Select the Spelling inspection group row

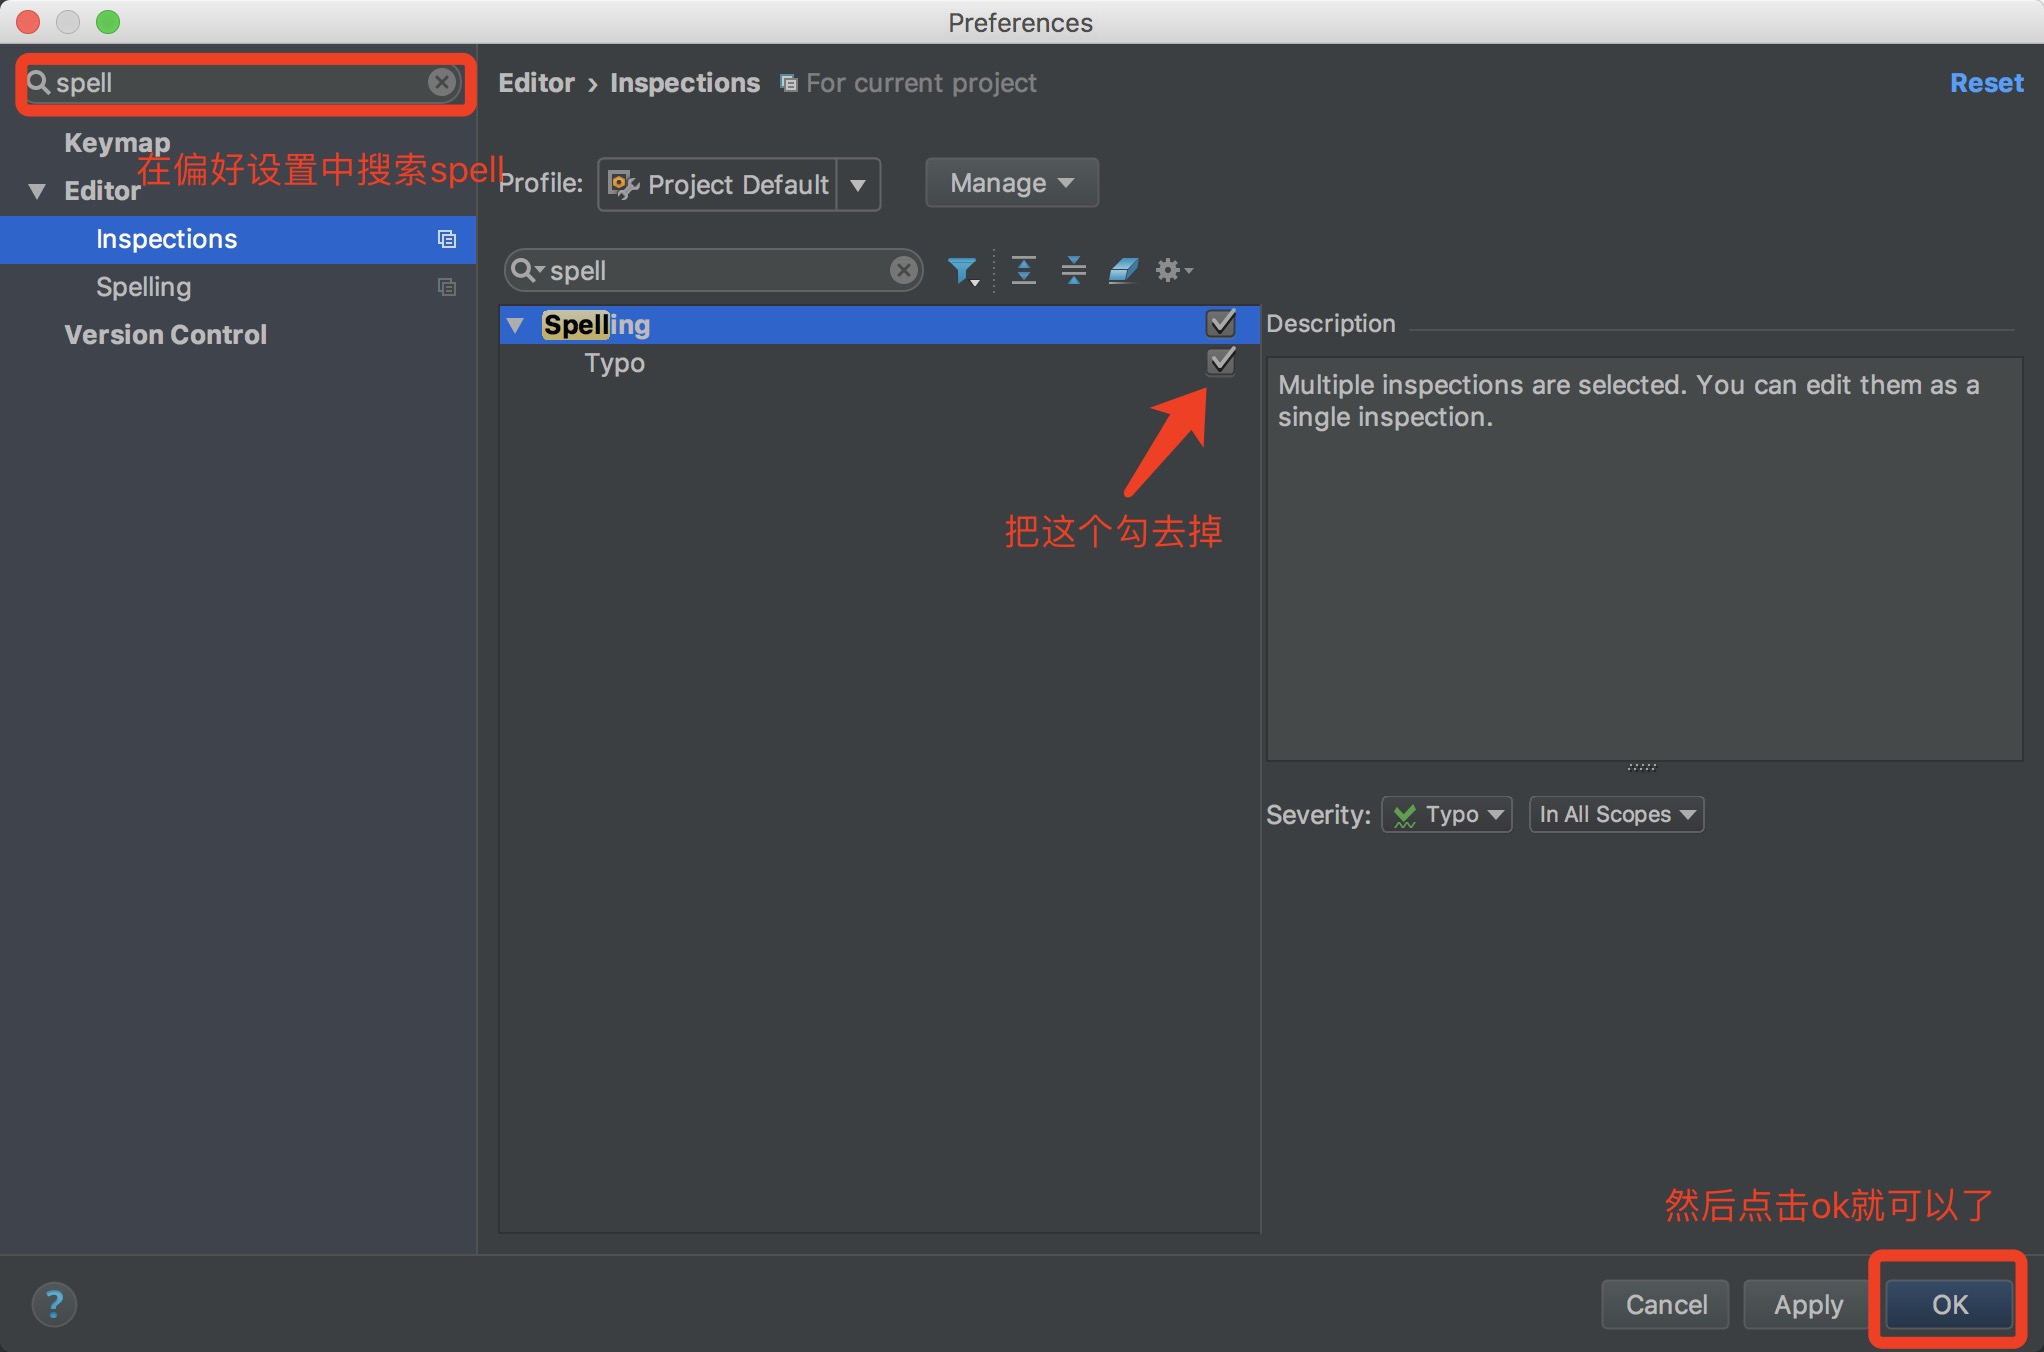[x=879, y=325]
